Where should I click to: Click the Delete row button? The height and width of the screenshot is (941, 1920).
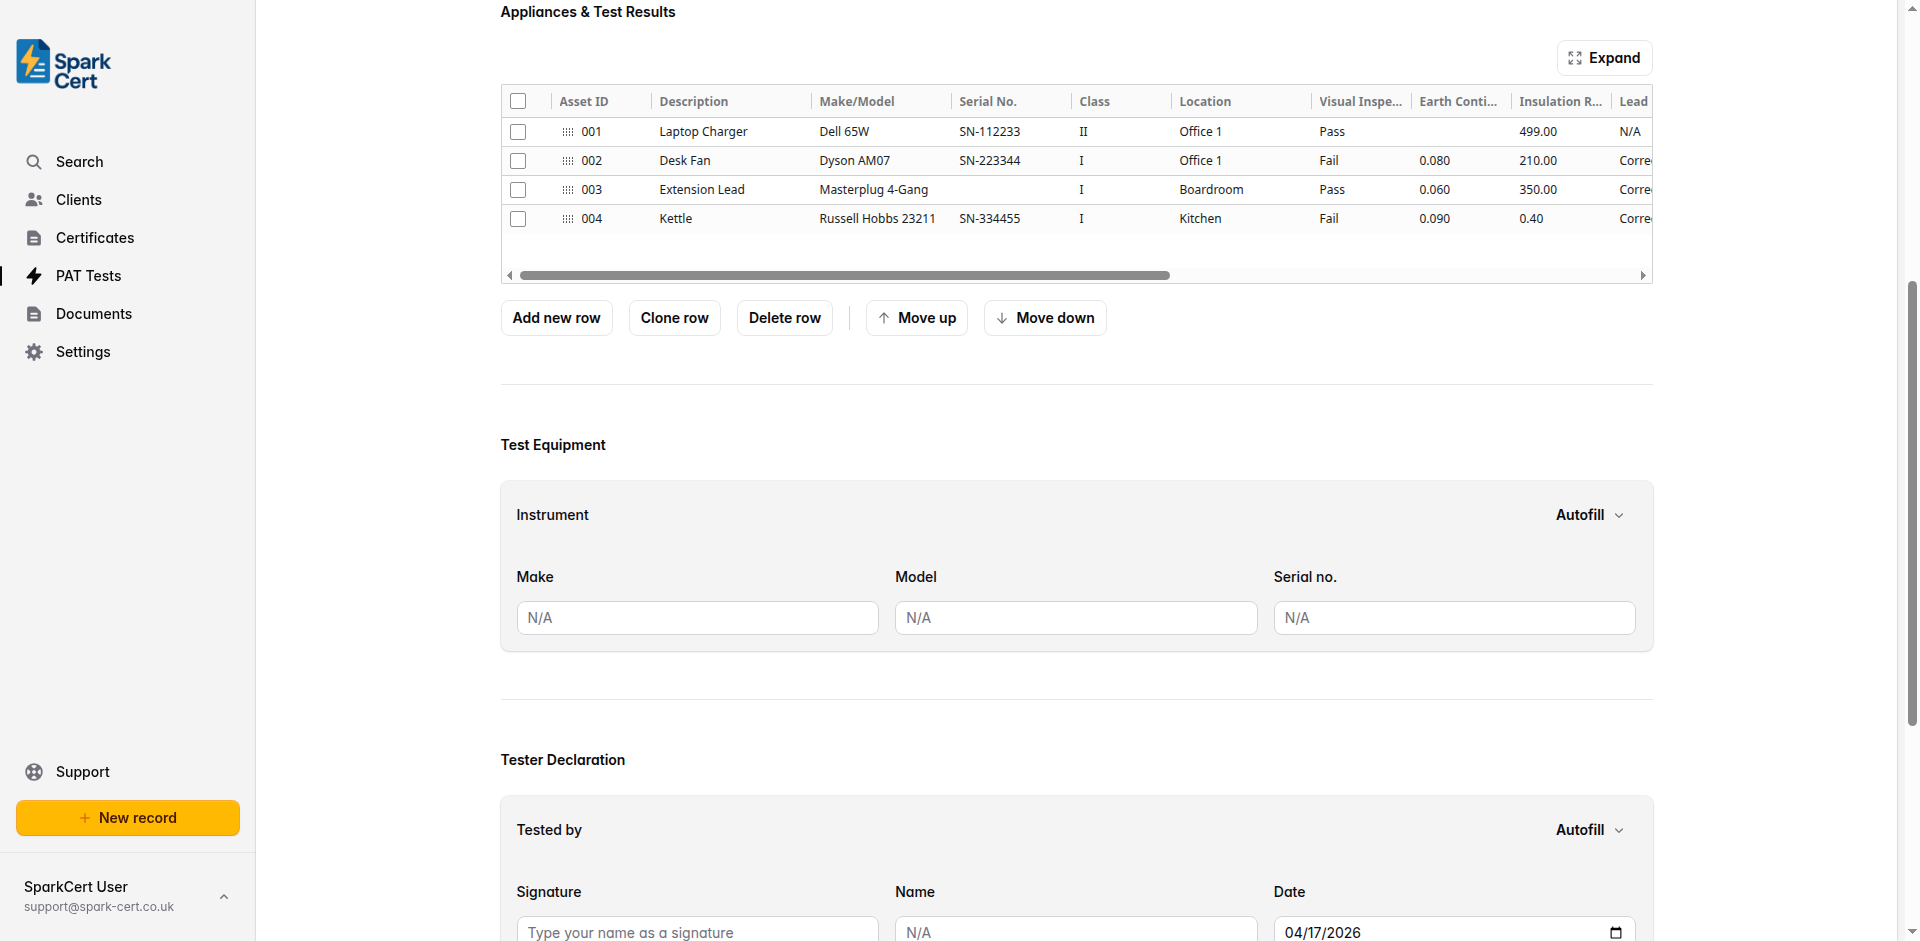click(785, 318)
